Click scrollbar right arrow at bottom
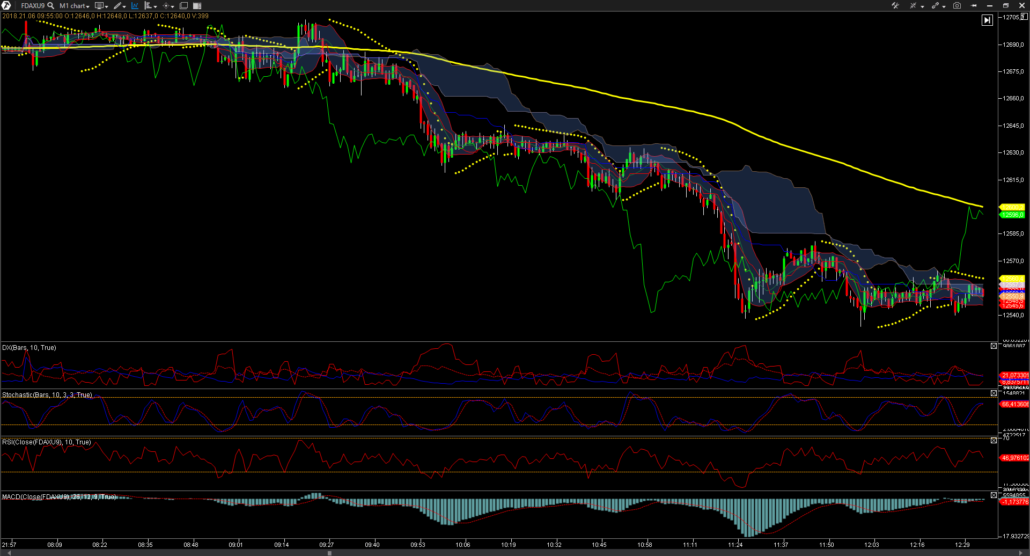The height and width of the screenshot is (556, 1030). coord(1021,553)
